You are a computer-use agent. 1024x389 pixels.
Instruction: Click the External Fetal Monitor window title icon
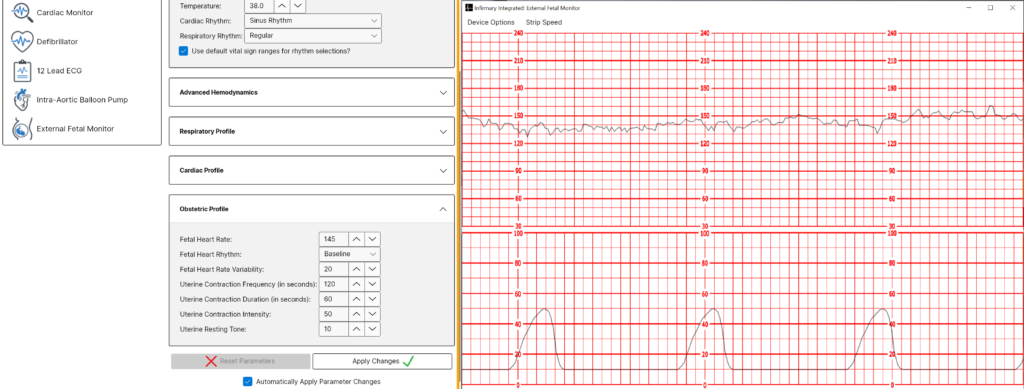pyautogui.click(x=468, y=8)
